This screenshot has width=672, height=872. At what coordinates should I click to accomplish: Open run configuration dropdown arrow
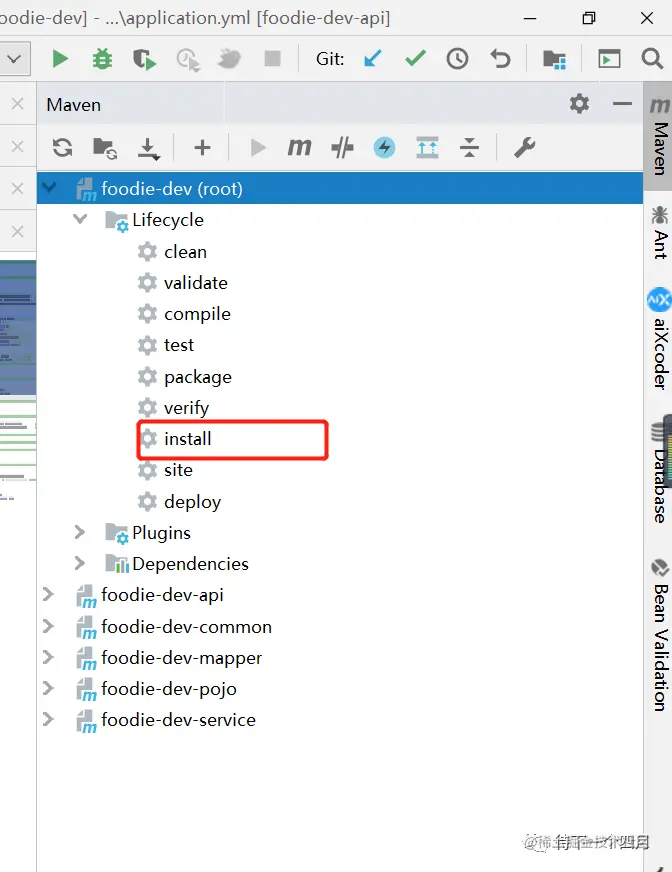pos(14,58)
